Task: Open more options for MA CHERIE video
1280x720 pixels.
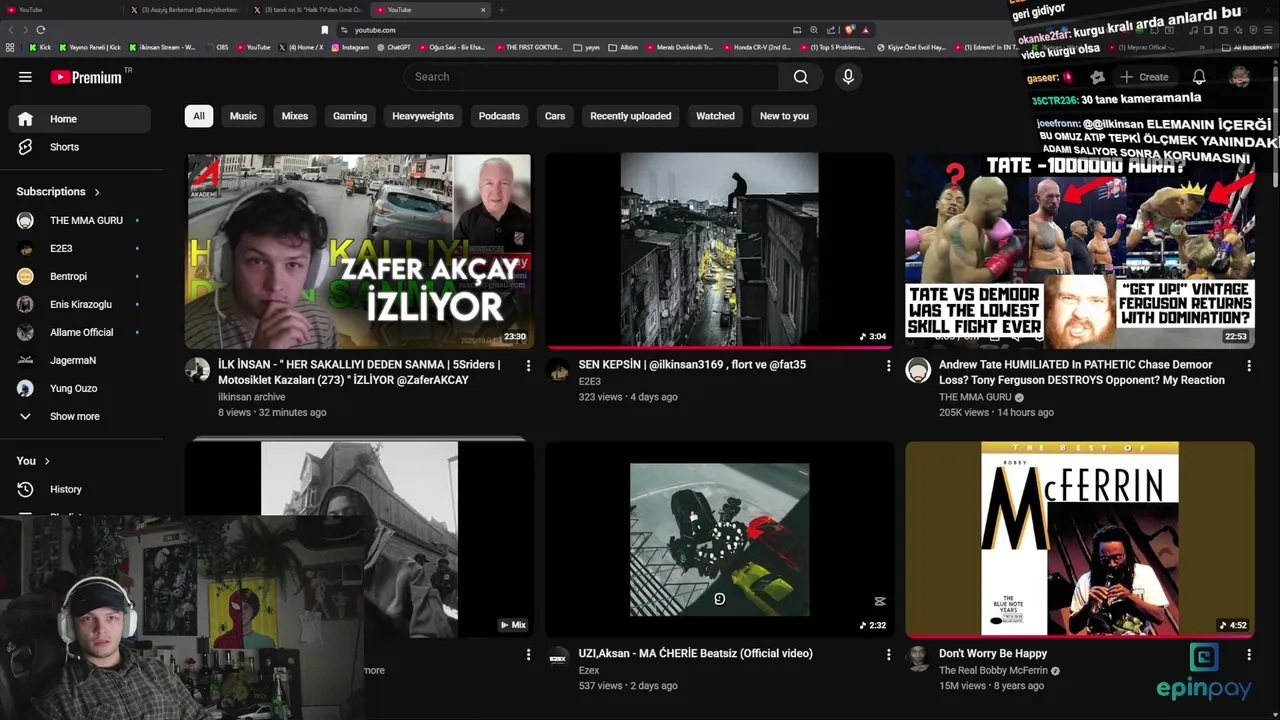Action: click(x=888, y=654)
